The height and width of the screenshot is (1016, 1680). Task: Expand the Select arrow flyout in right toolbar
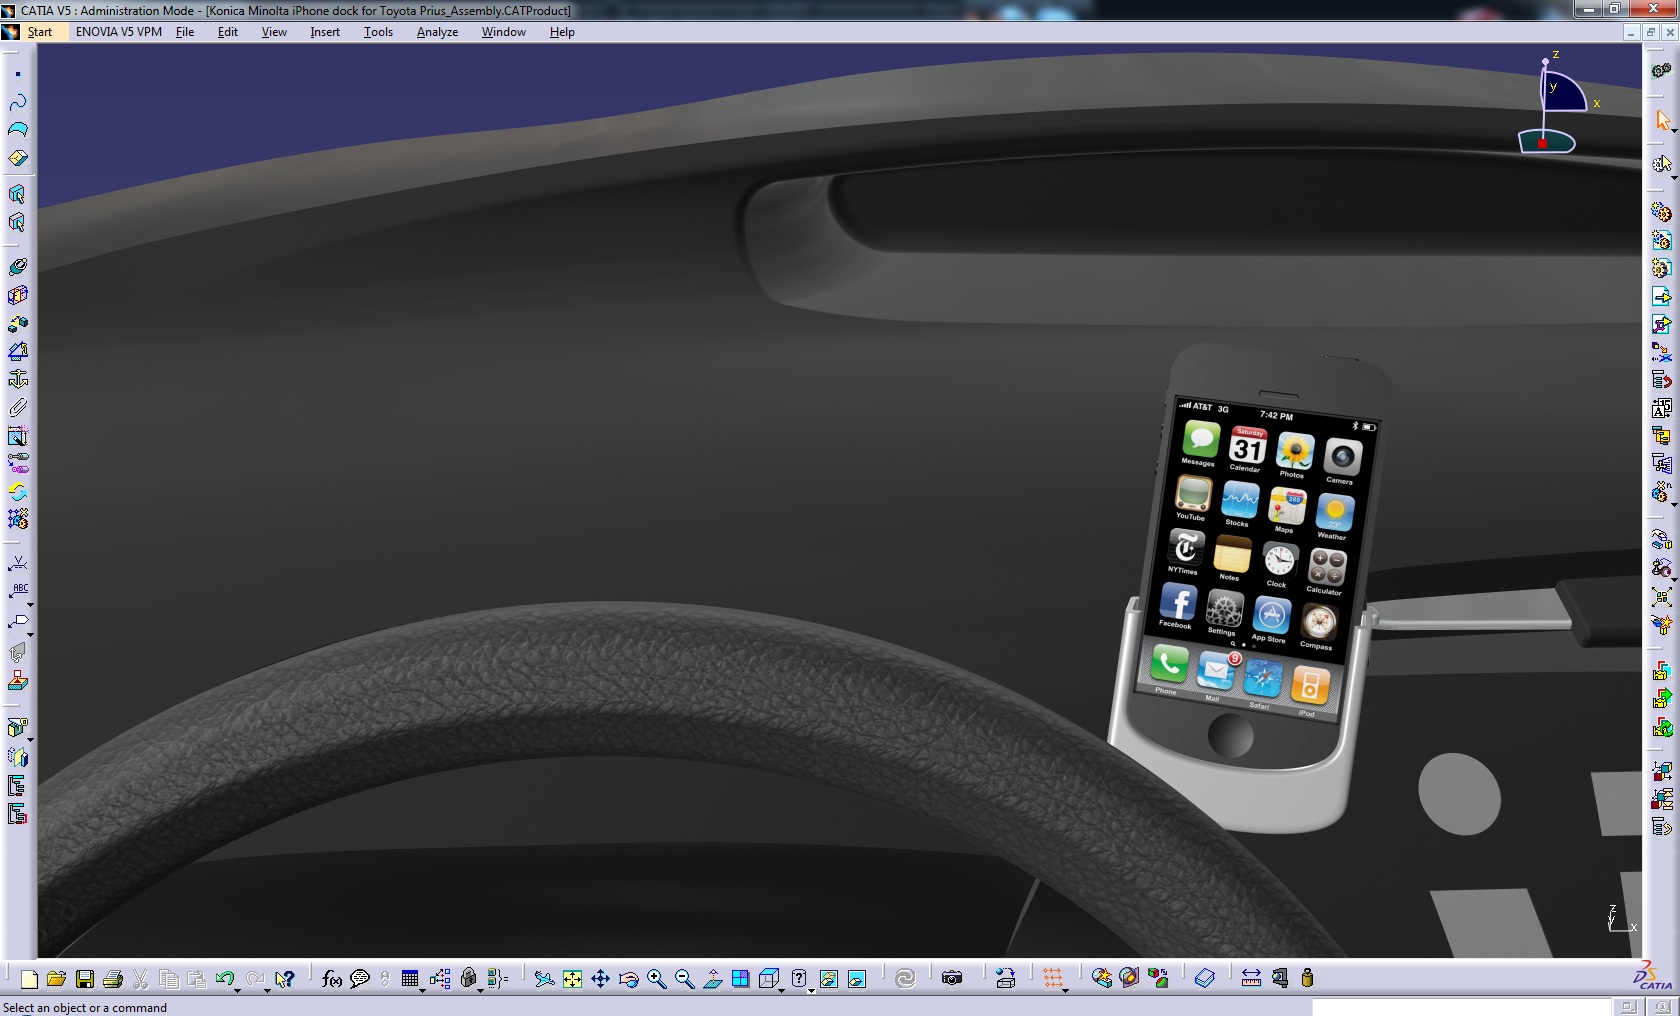[1673, 131]
